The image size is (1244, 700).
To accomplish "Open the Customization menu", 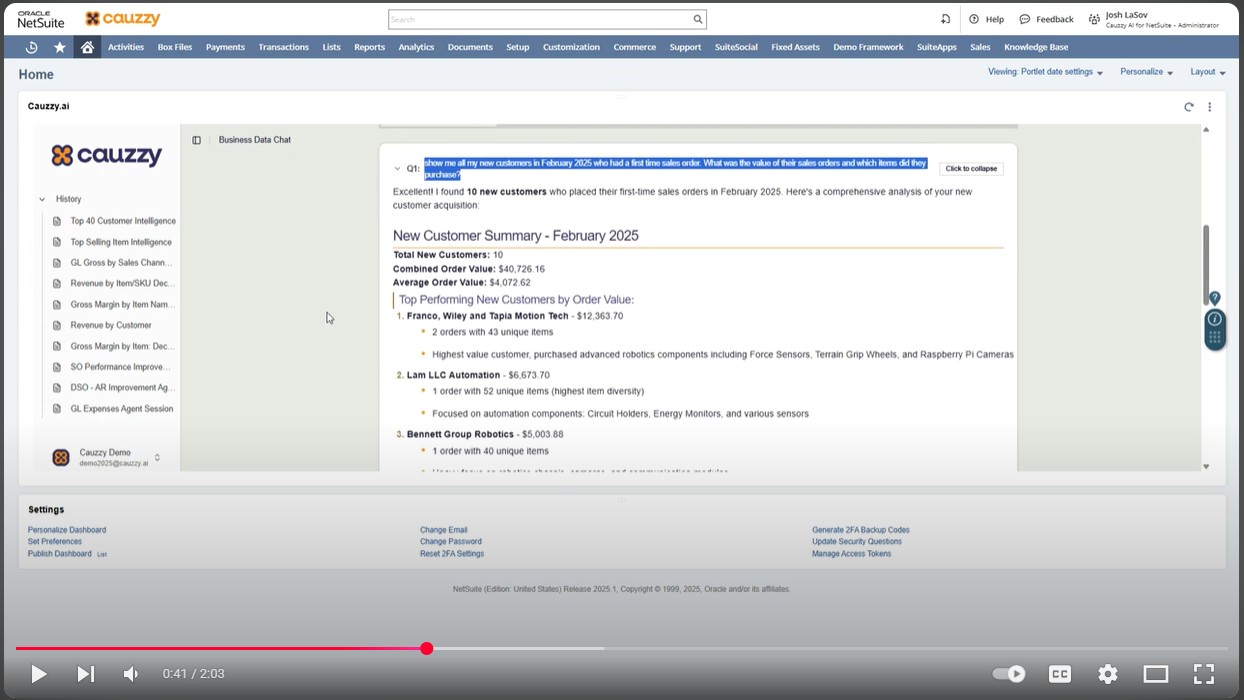I will click(571, 47).
